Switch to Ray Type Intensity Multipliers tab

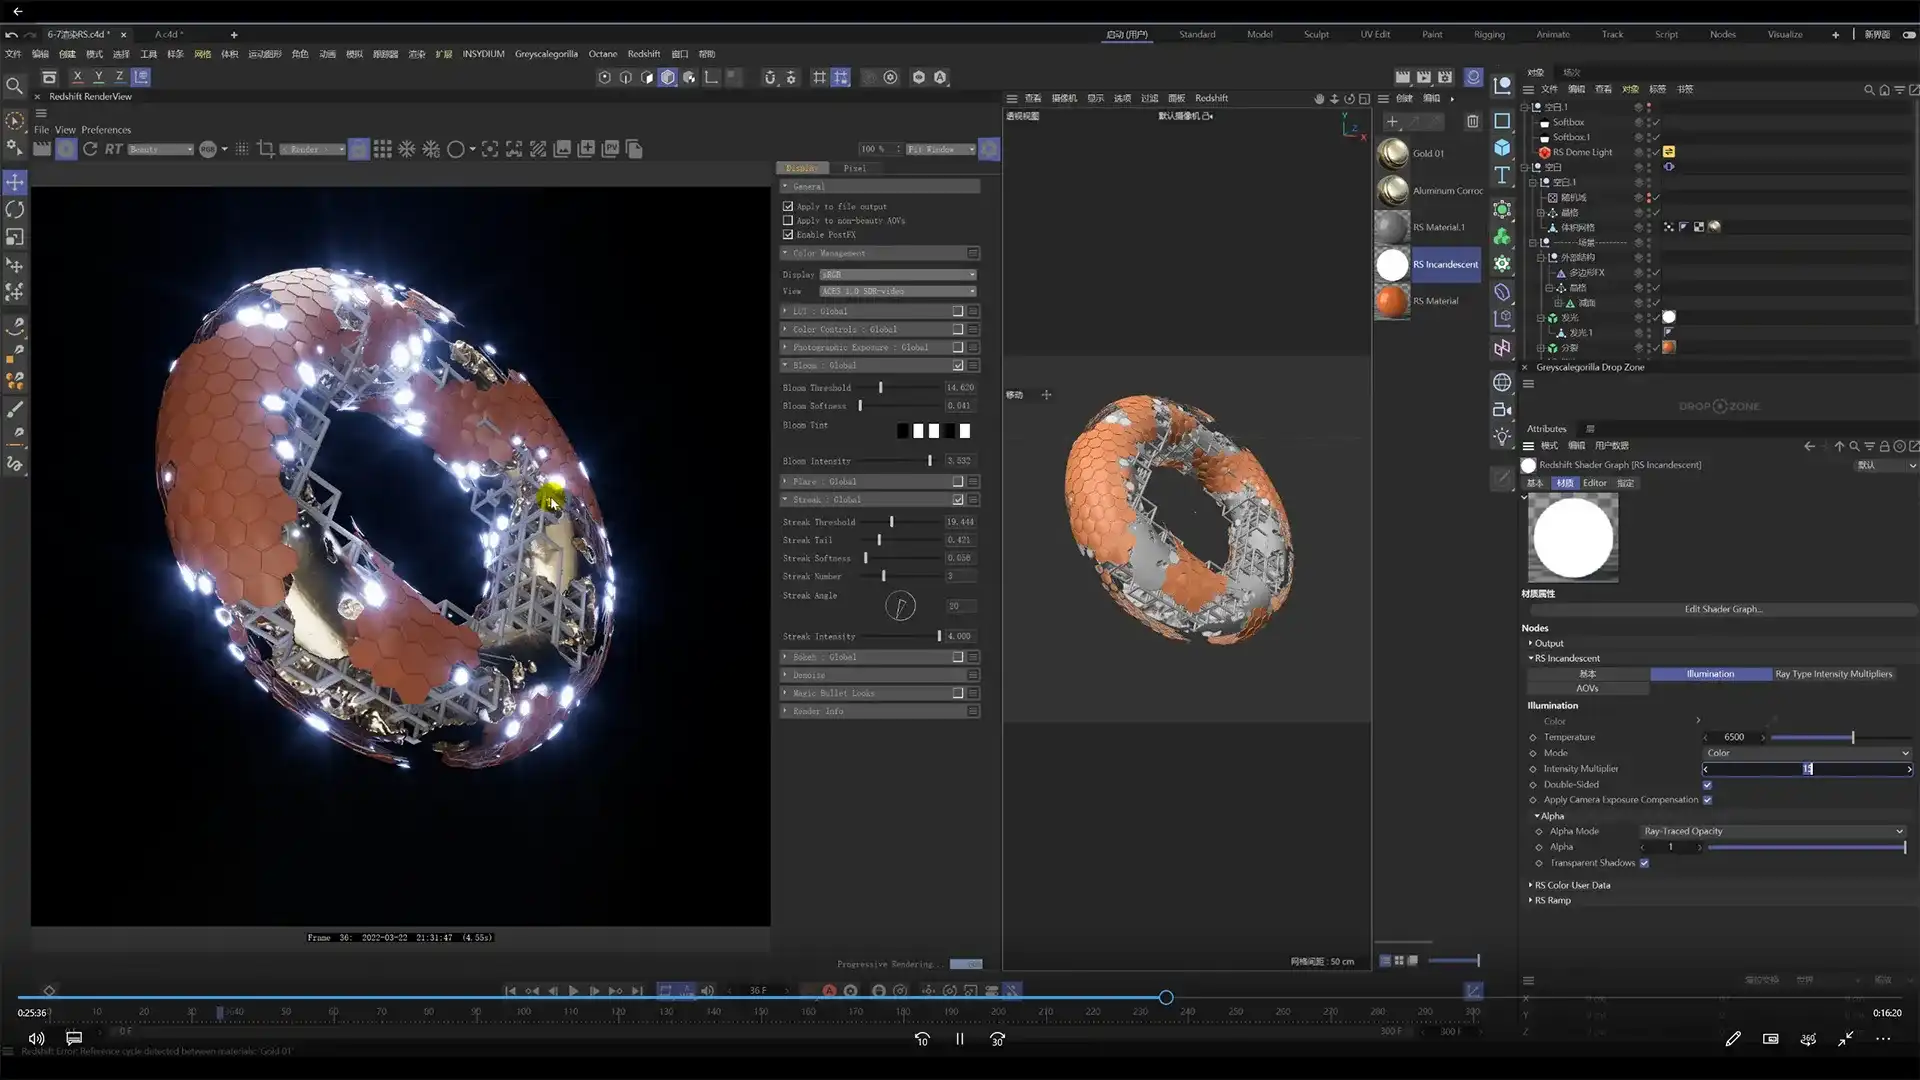click(x=1833, y=674)
